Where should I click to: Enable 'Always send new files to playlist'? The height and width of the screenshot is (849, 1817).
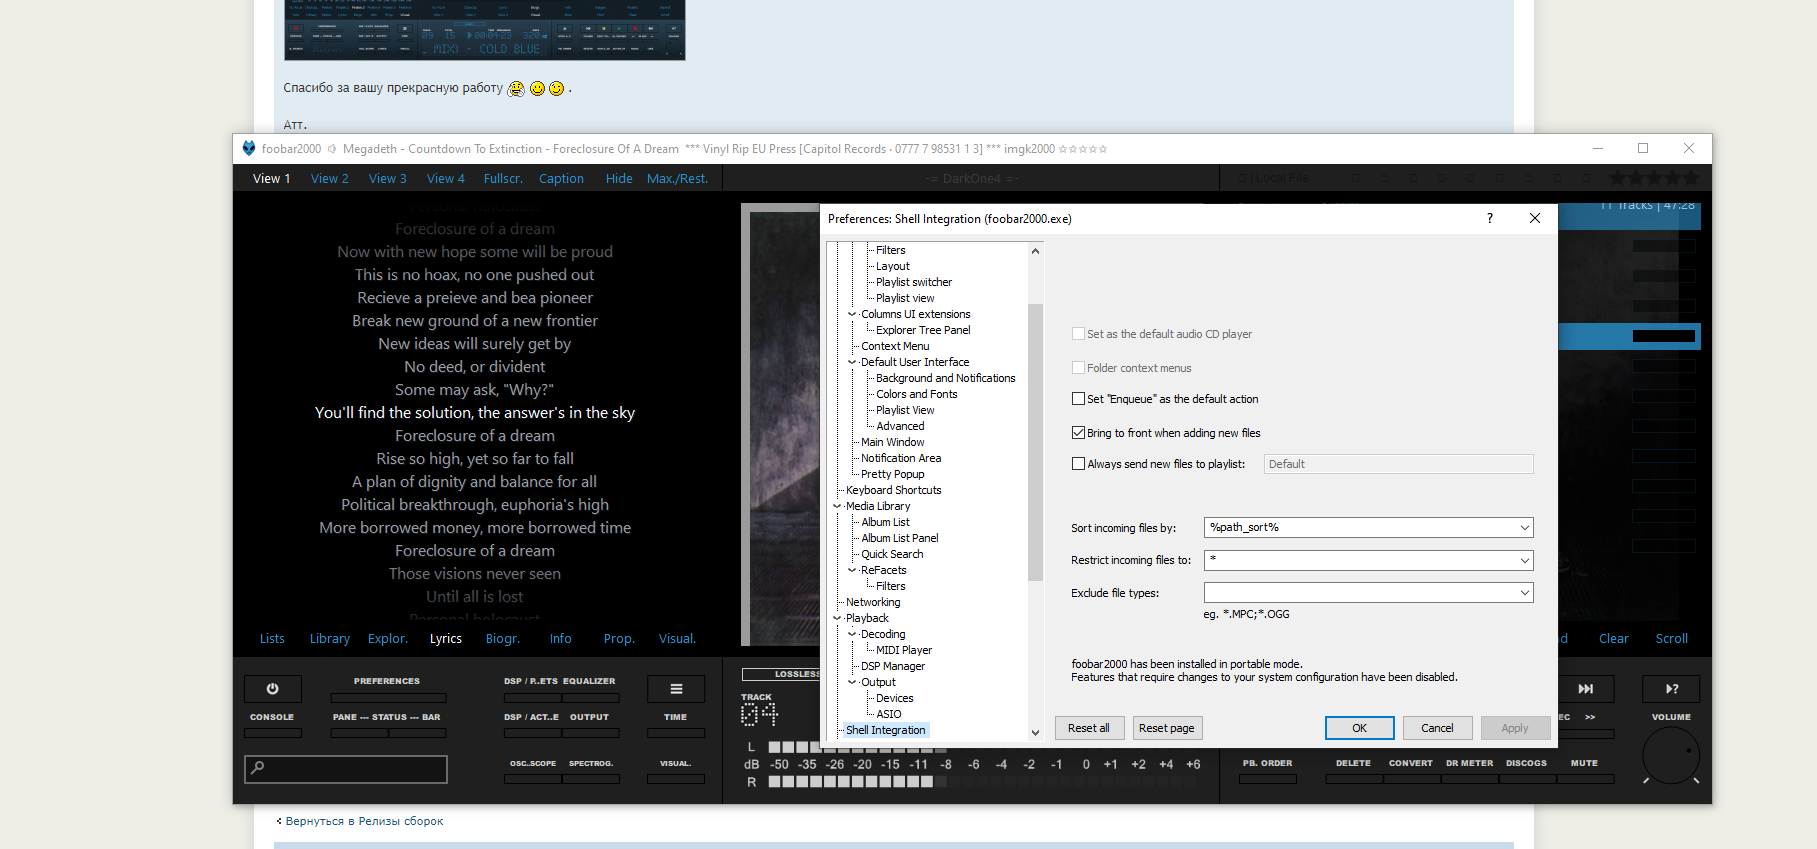pos(1078,464)
